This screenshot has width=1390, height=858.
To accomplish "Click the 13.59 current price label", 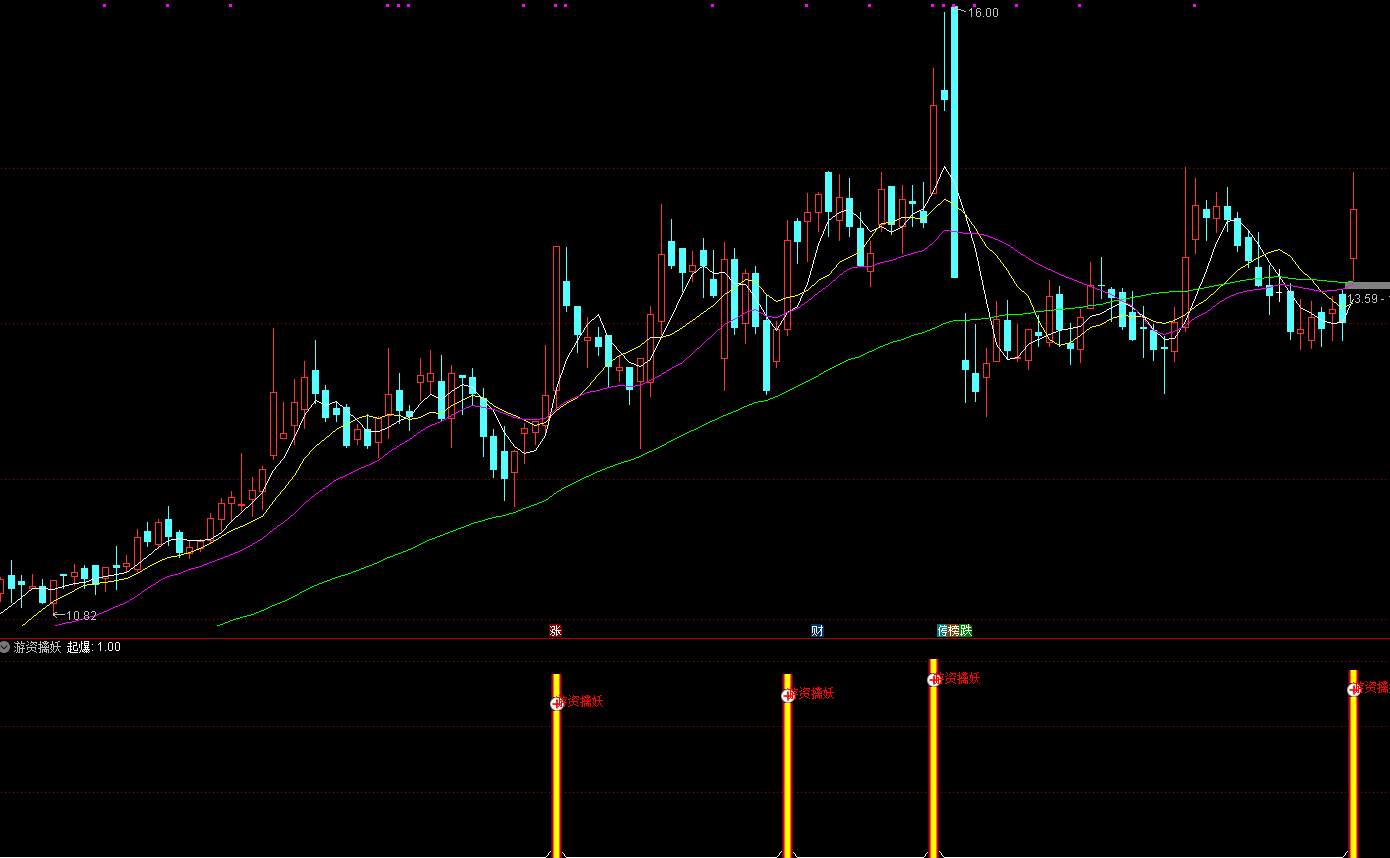I will (1366, 299).
